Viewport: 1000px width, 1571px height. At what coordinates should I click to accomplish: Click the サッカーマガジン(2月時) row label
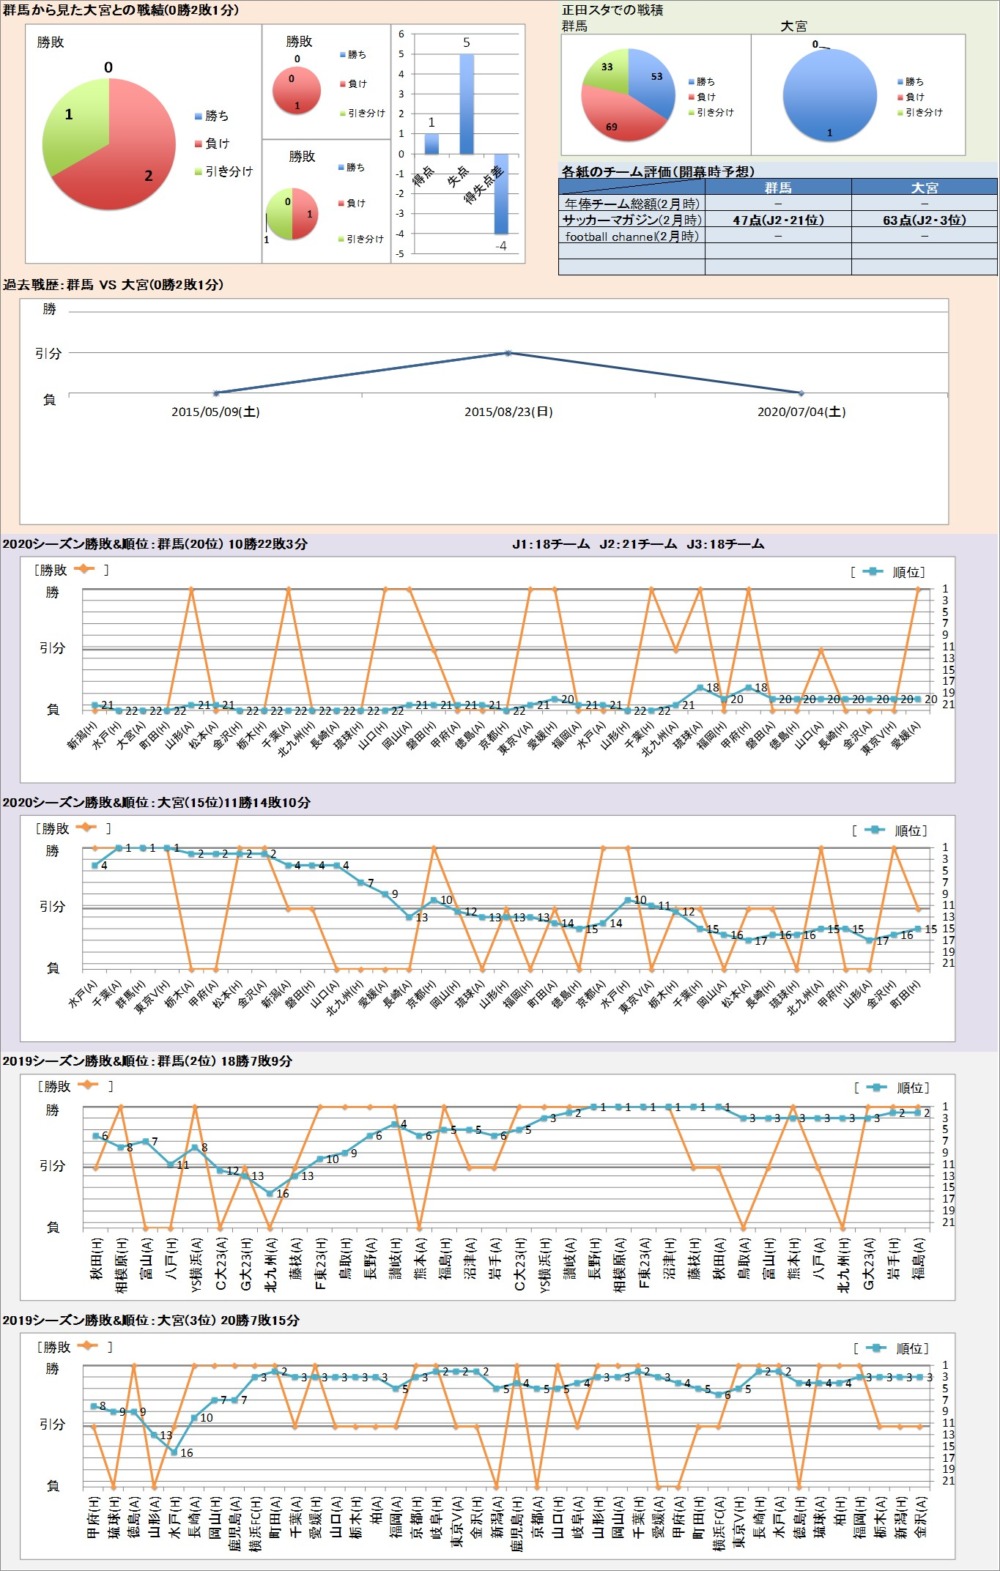click(631, 220)
